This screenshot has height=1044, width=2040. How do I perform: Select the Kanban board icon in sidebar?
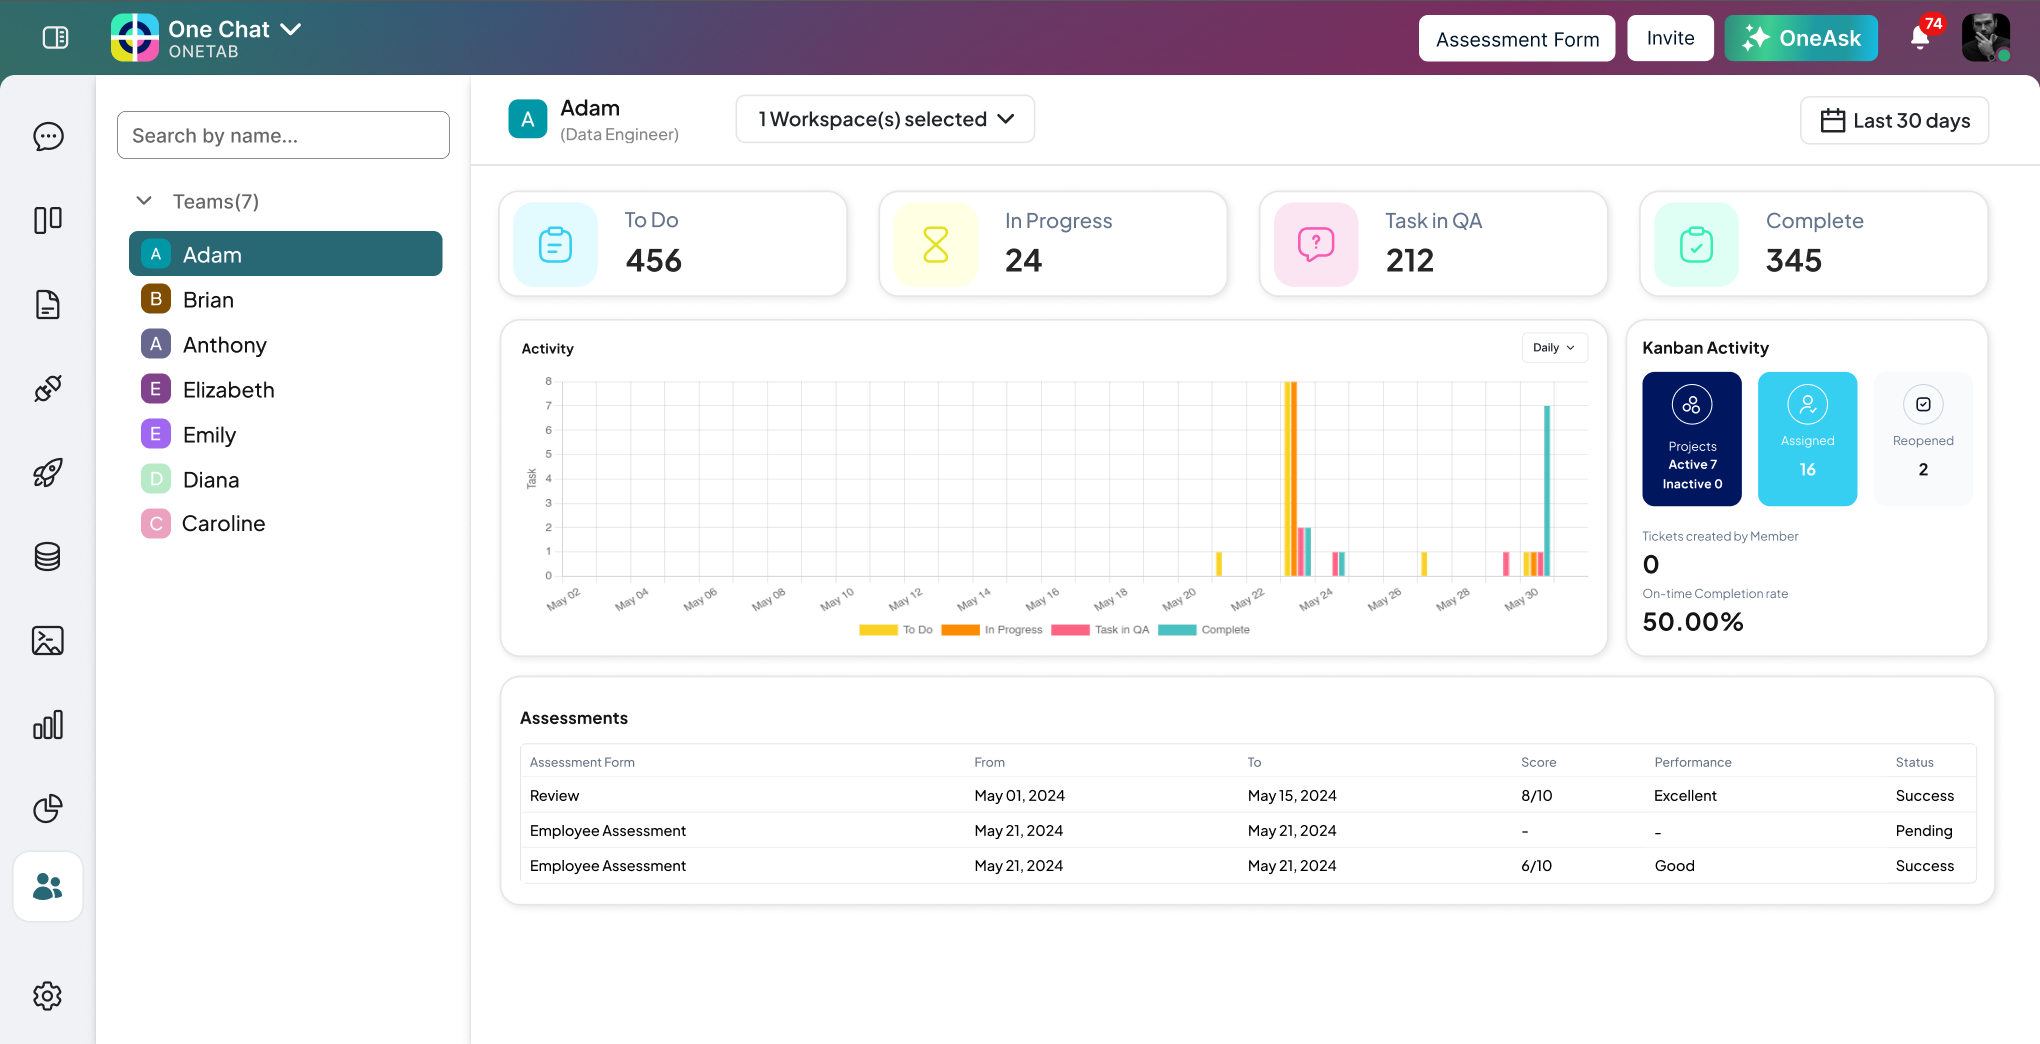click(x=47, y=220)
